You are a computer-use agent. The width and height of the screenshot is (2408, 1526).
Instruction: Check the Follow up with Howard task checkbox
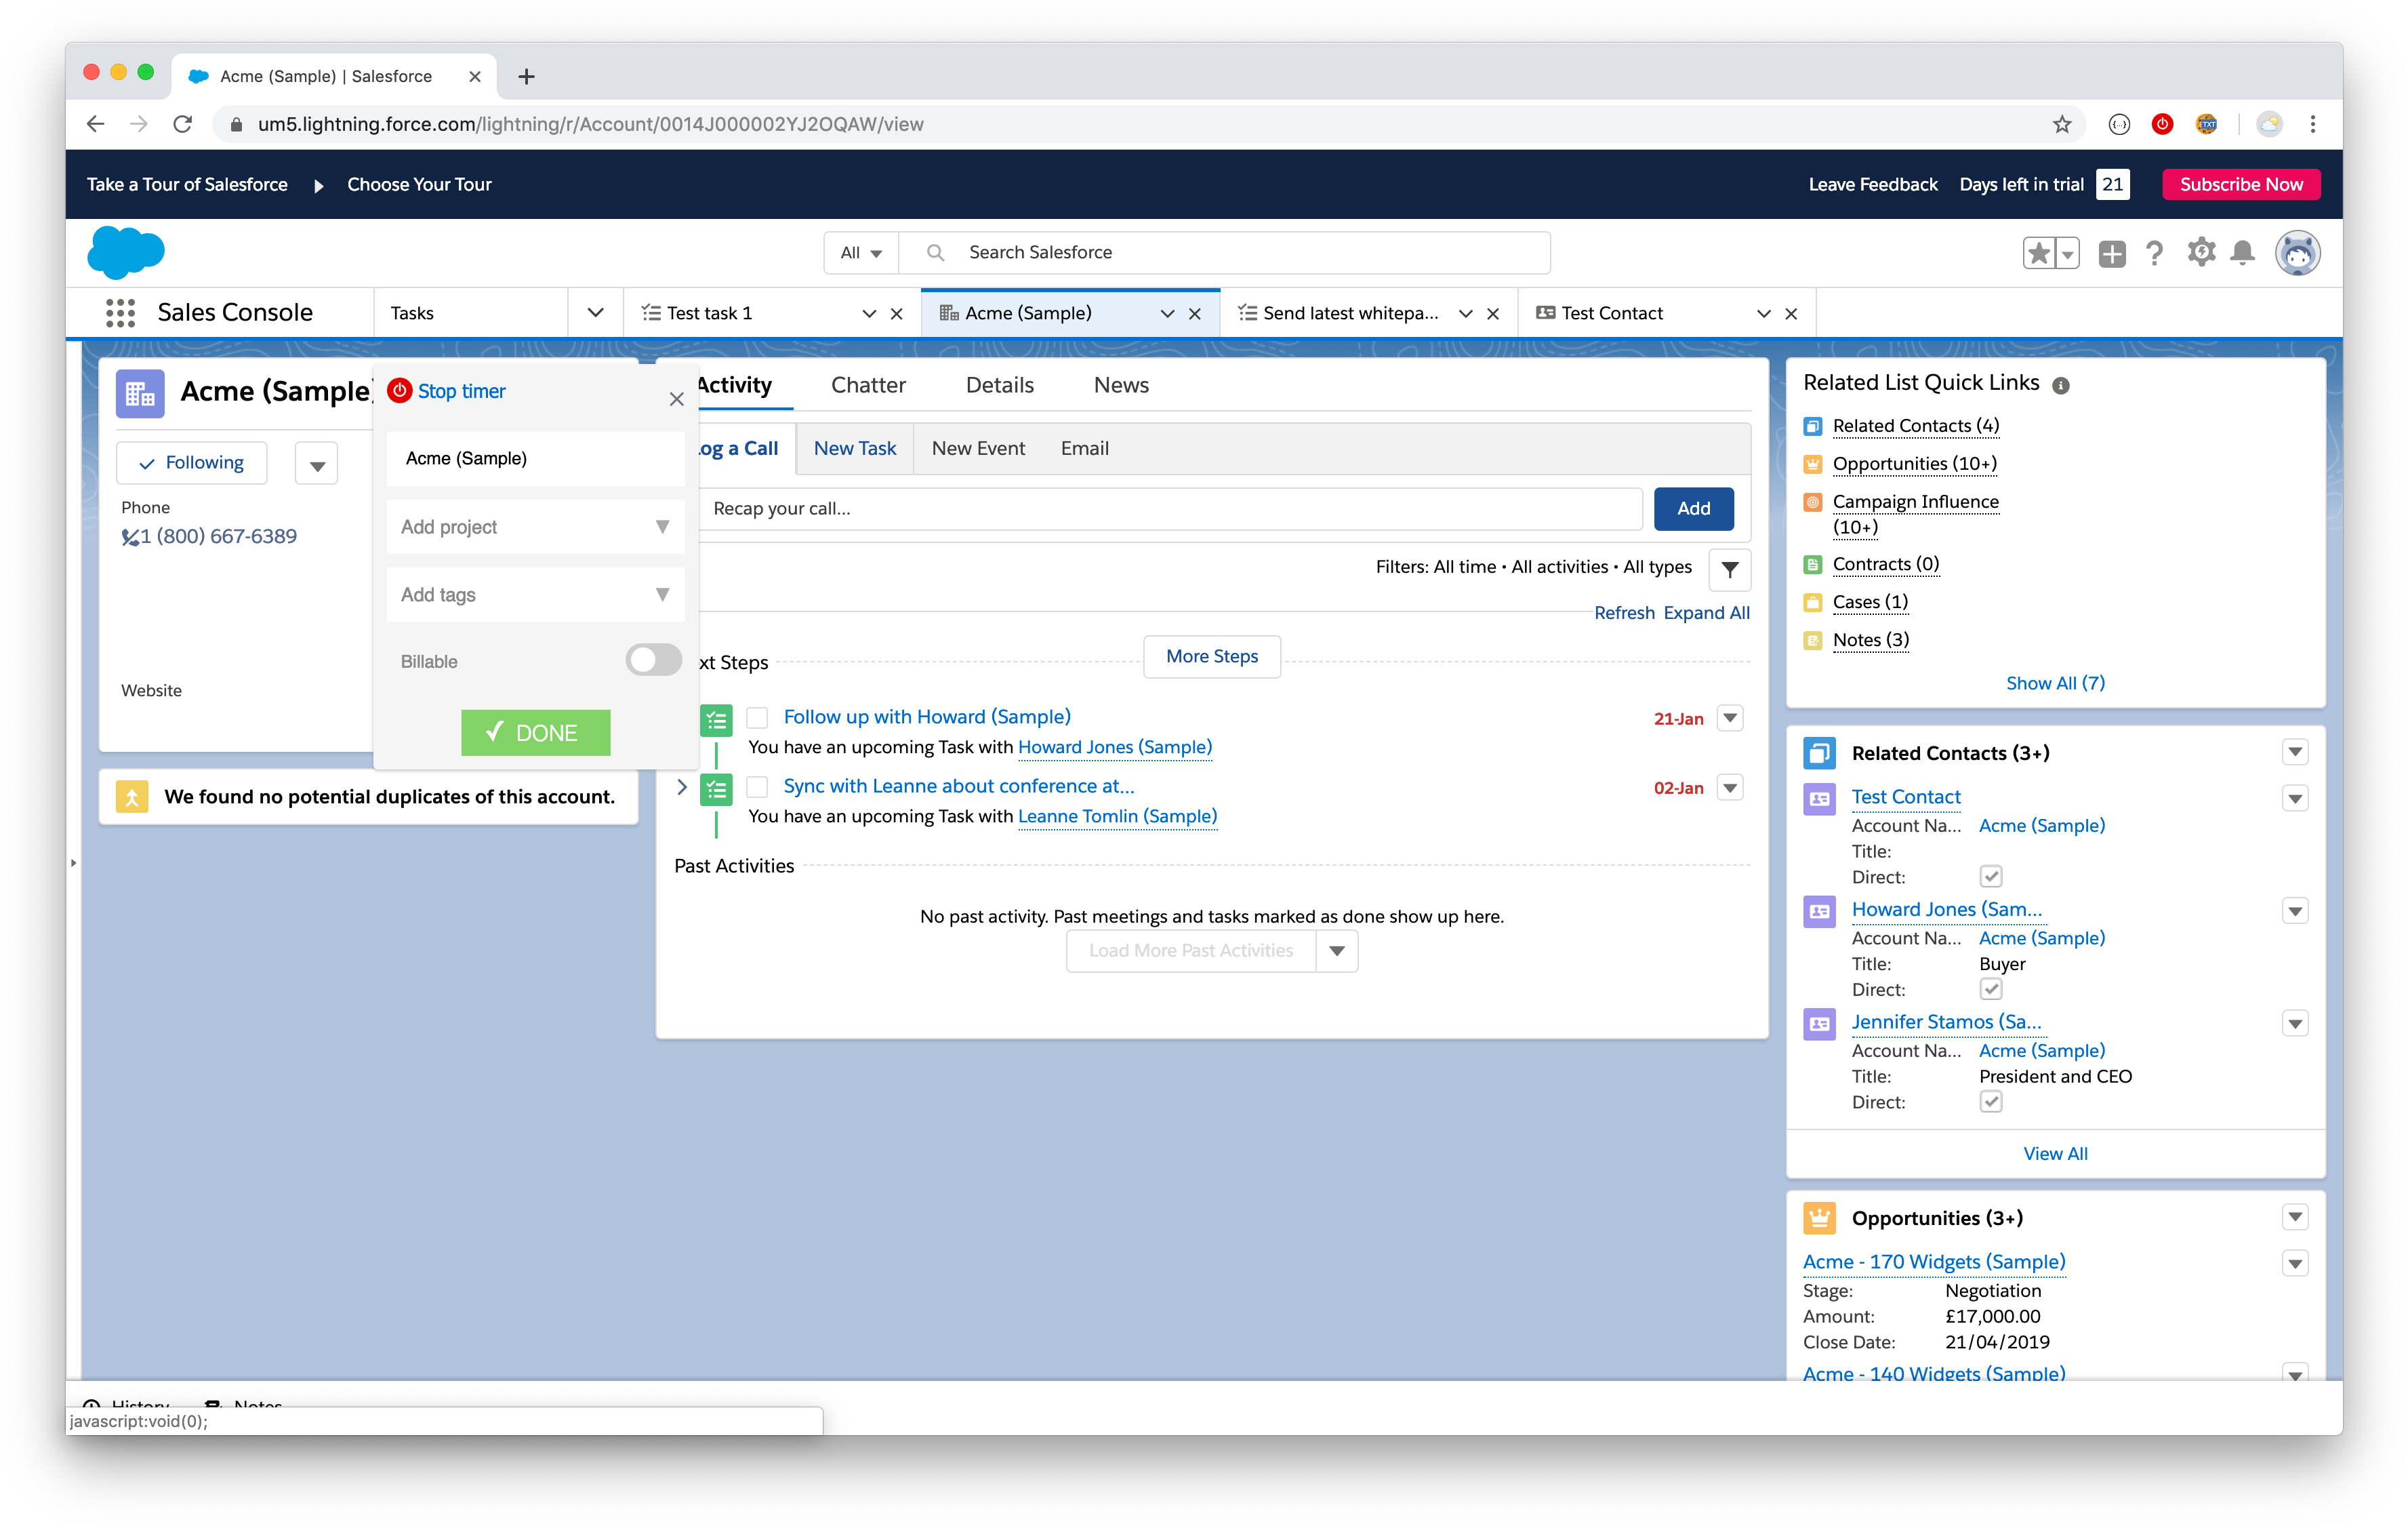click(x=758, y=718)
